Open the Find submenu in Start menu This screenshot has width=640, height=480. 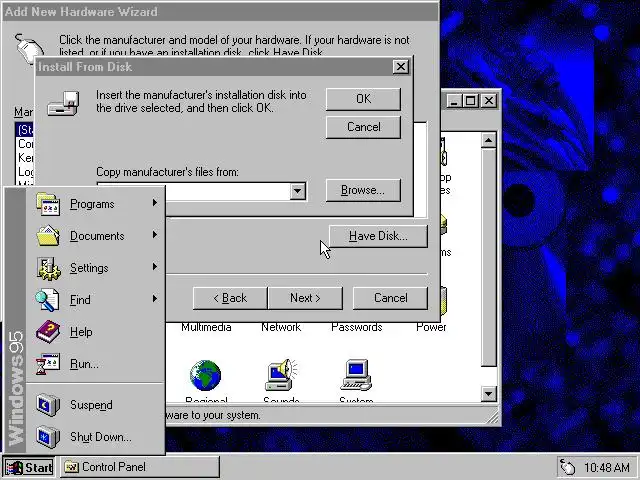pos(96,300)
